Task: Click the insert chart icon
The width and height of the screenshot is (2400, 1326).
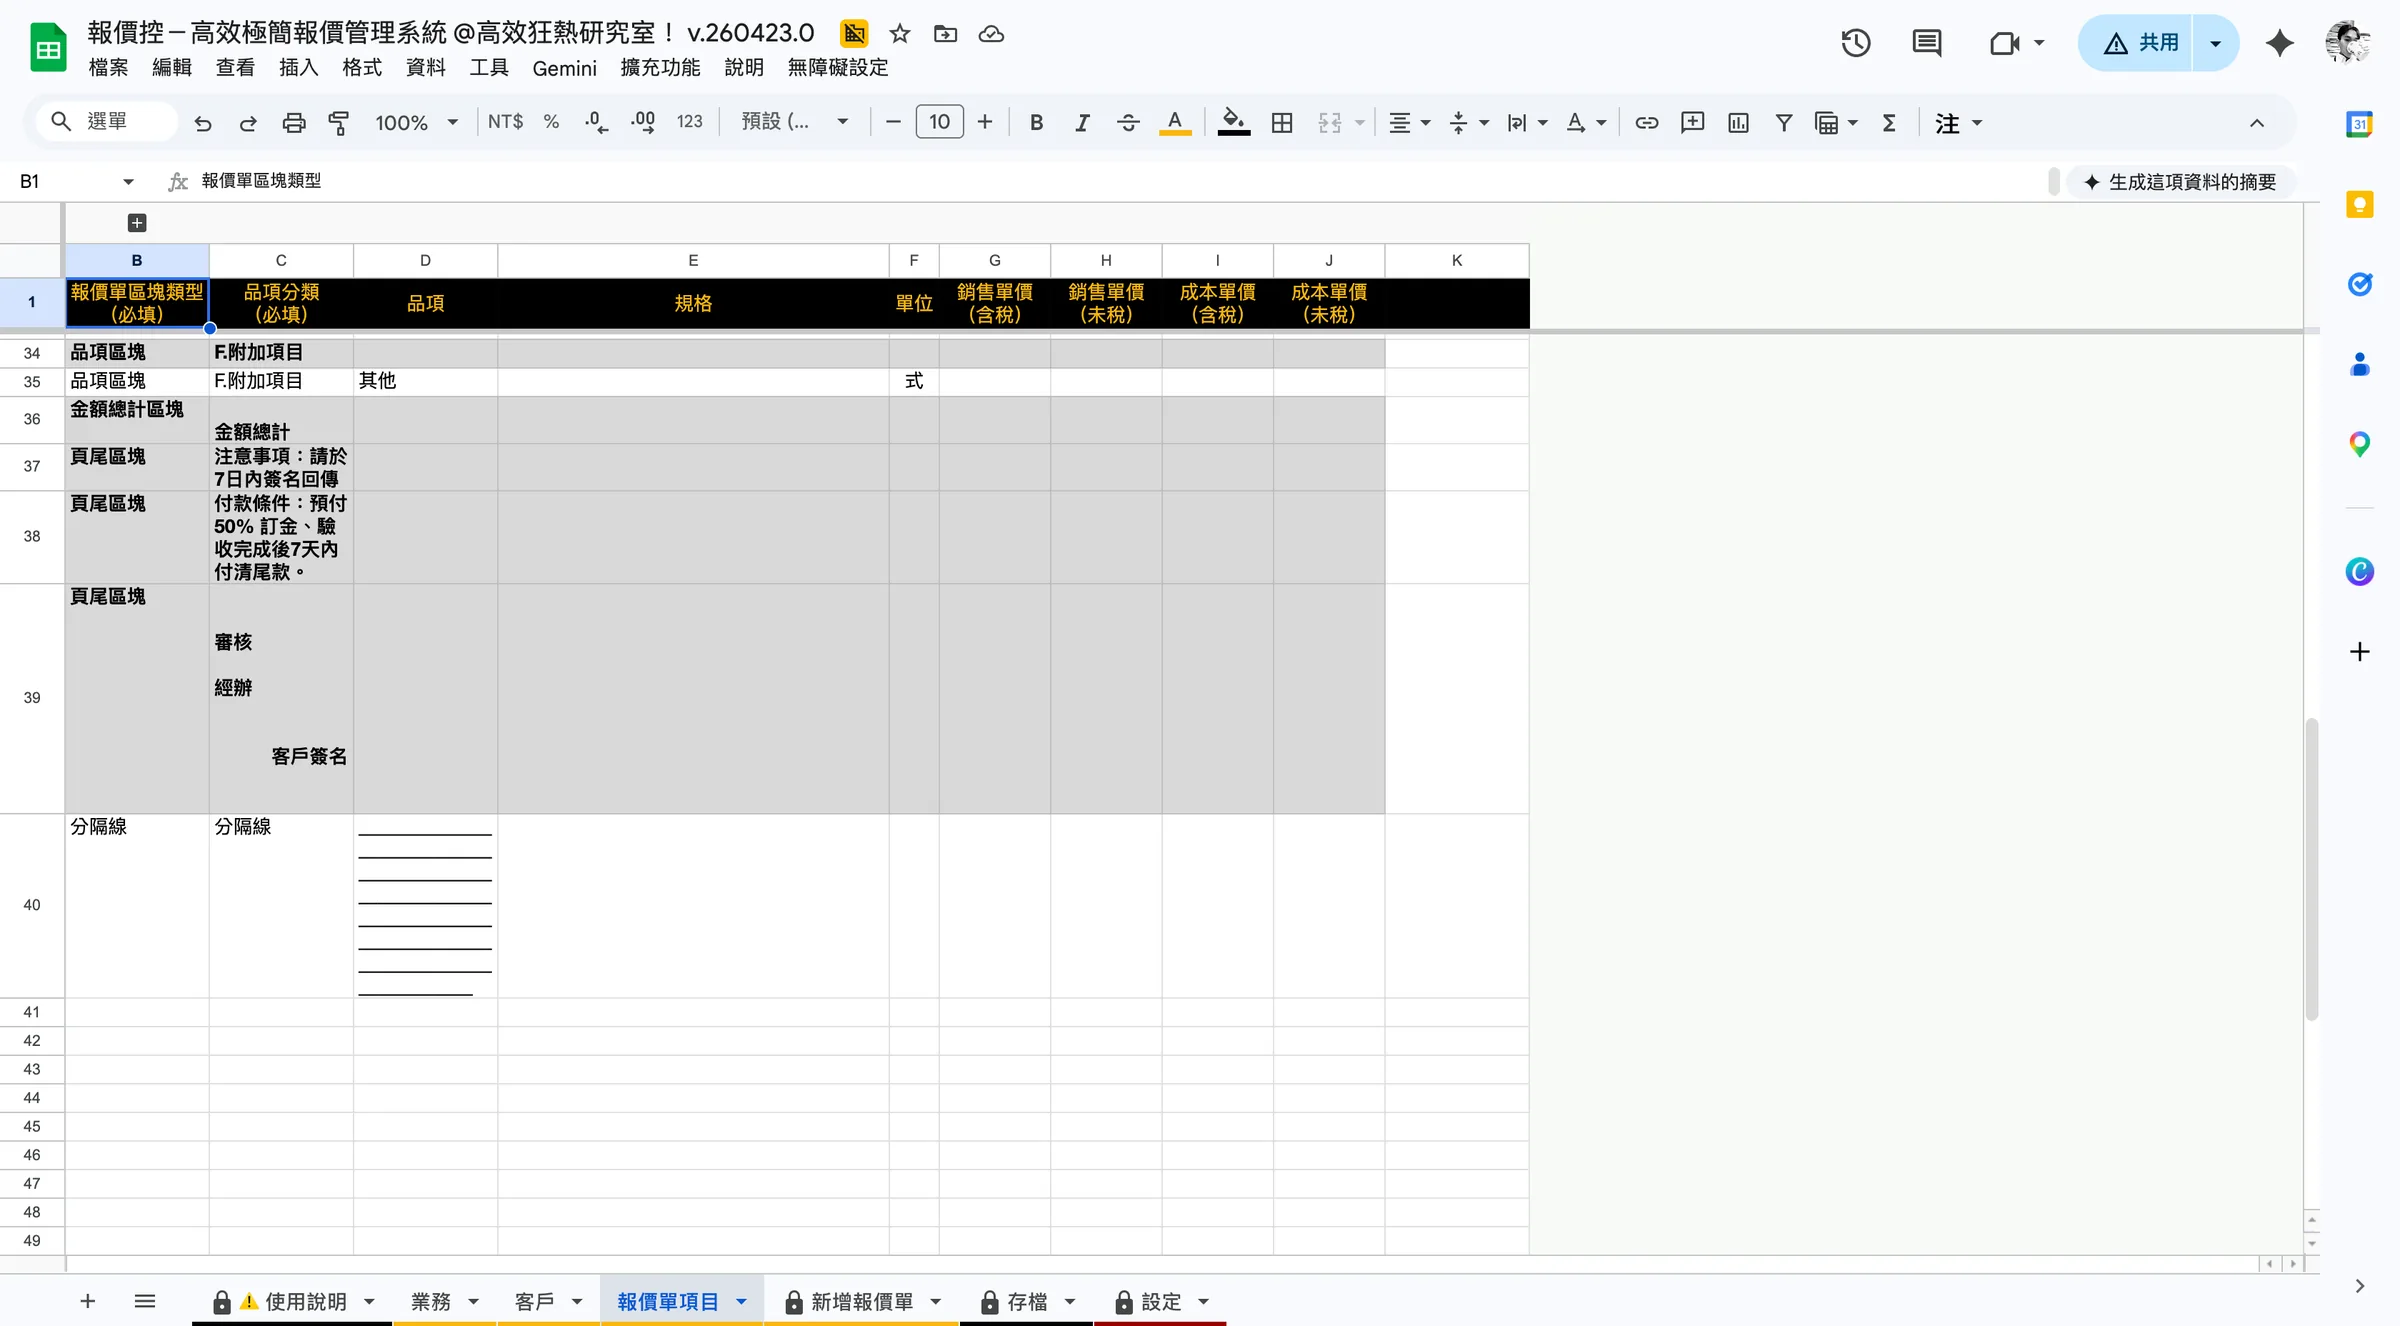Action: [1738, 123]
